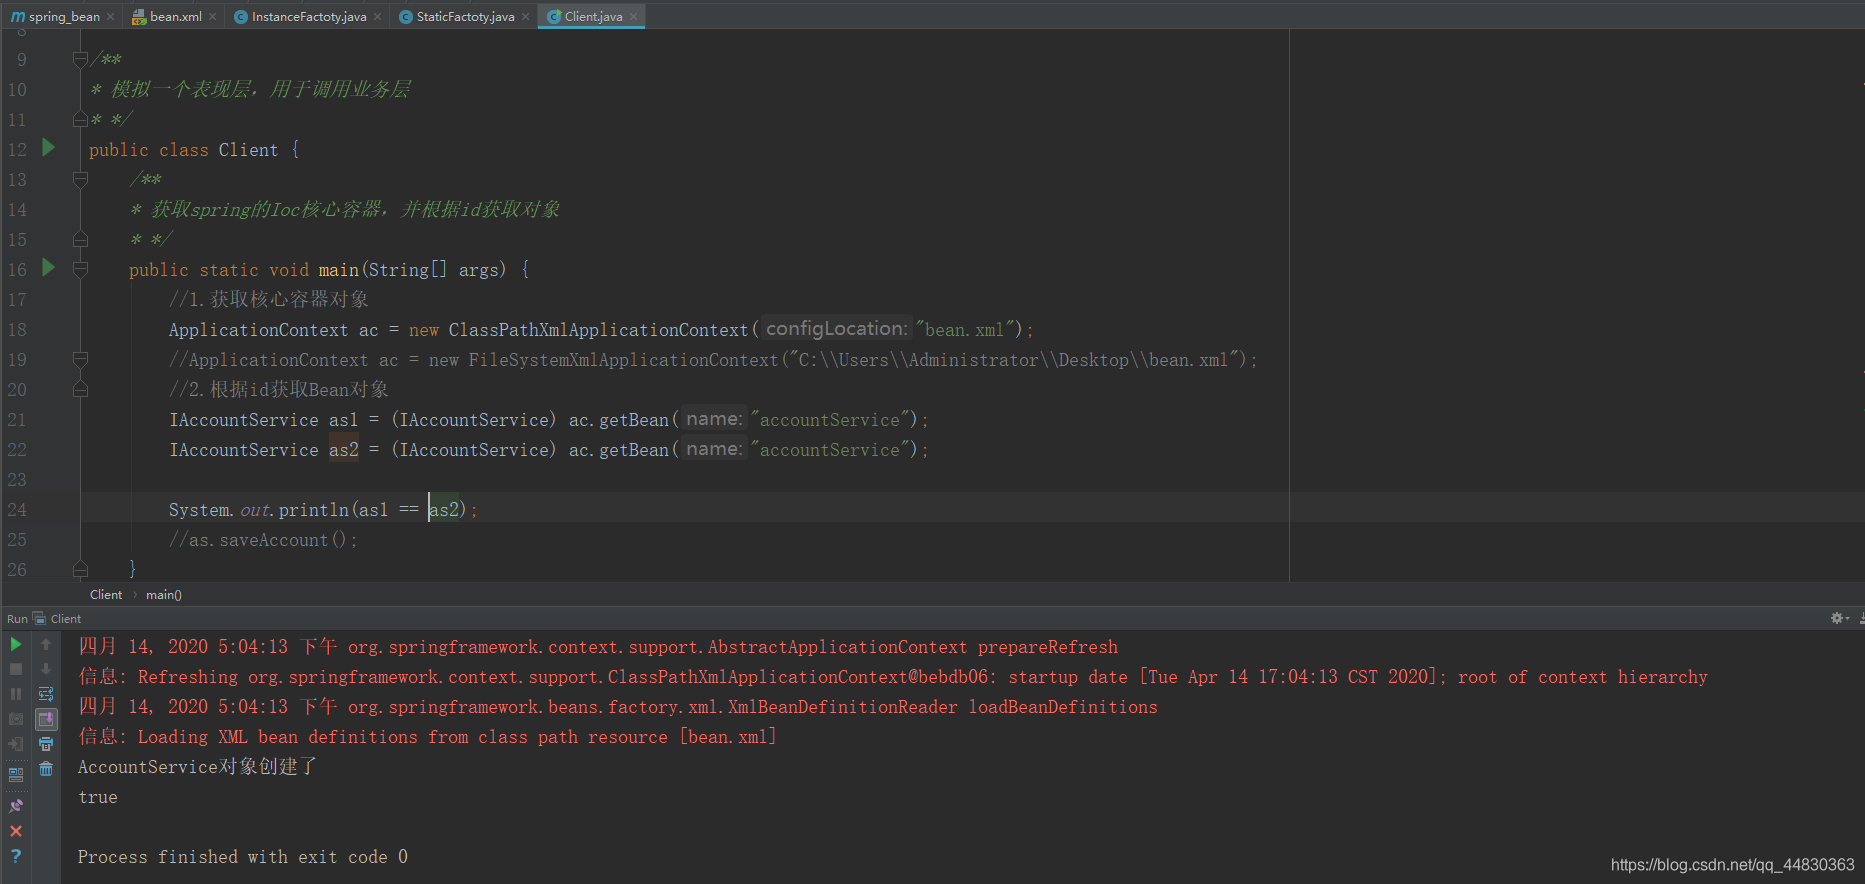The width and height of the screenshot is (1865, 884).
Task: Click fold end marker on line 26
Action: (80, 569)
